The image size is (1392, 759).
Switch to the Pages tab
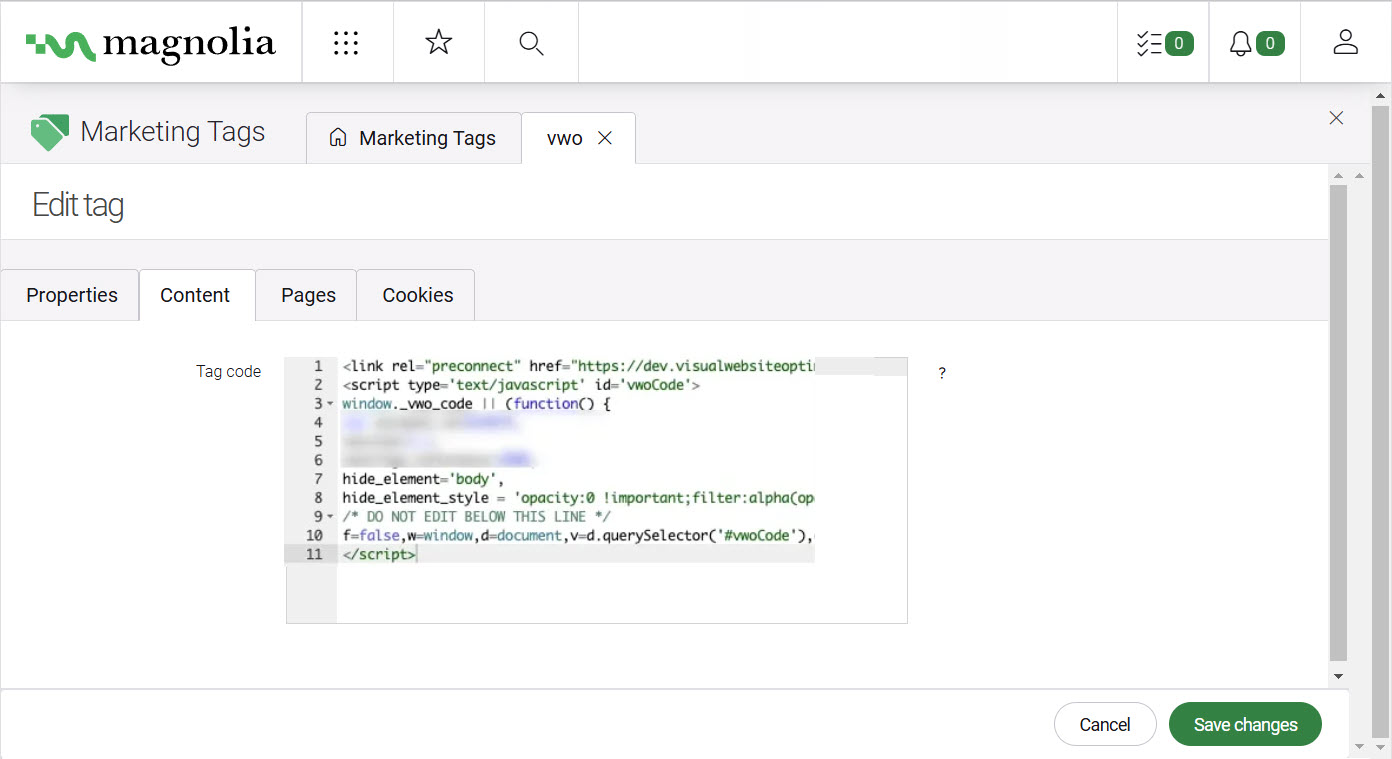click(308, 295)
